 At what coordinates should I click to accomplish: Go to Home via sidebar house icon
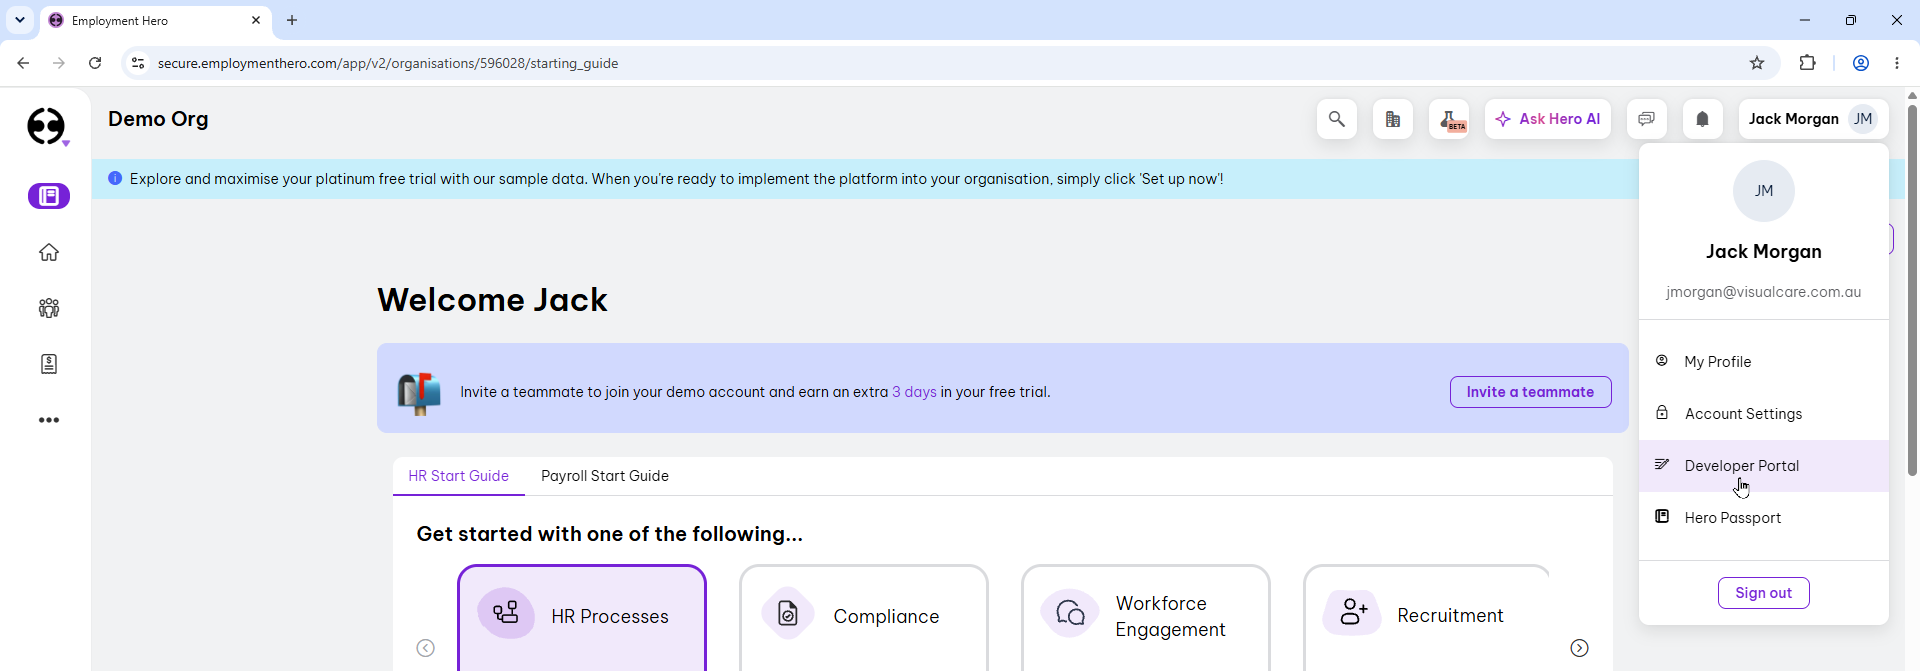point(49,252)
